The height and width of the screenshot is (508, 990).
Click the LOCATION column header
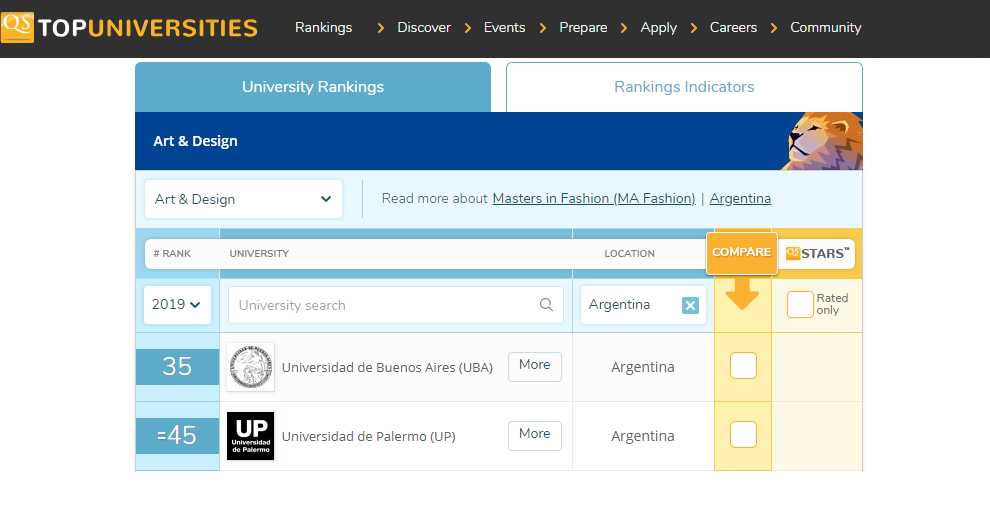(x=629, y=254)
